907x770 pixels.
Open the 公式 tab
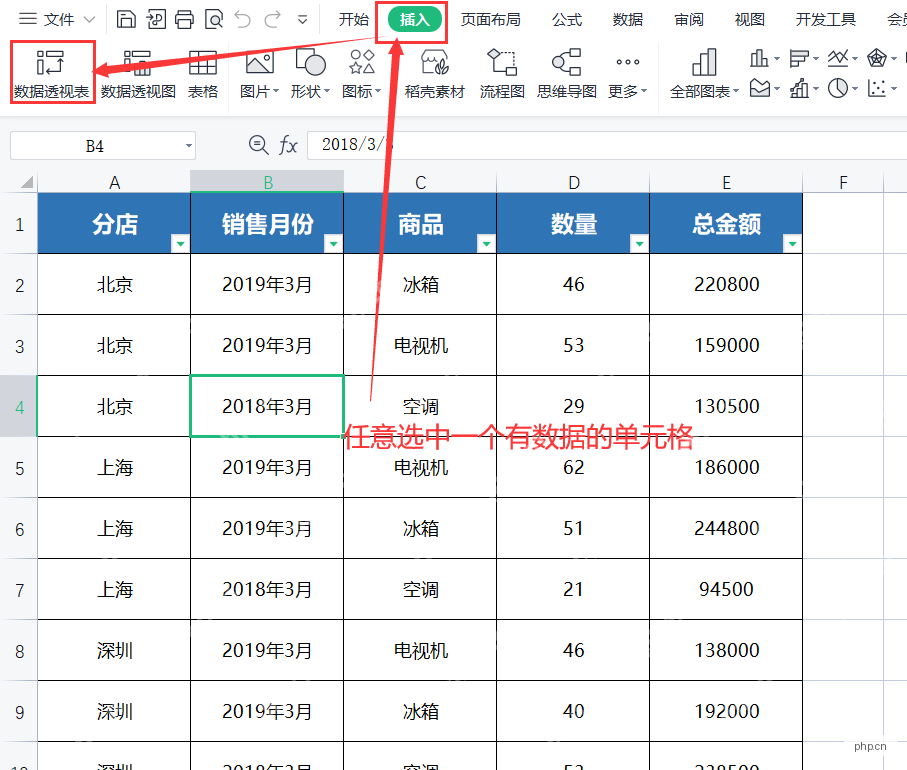pos(567,20)
